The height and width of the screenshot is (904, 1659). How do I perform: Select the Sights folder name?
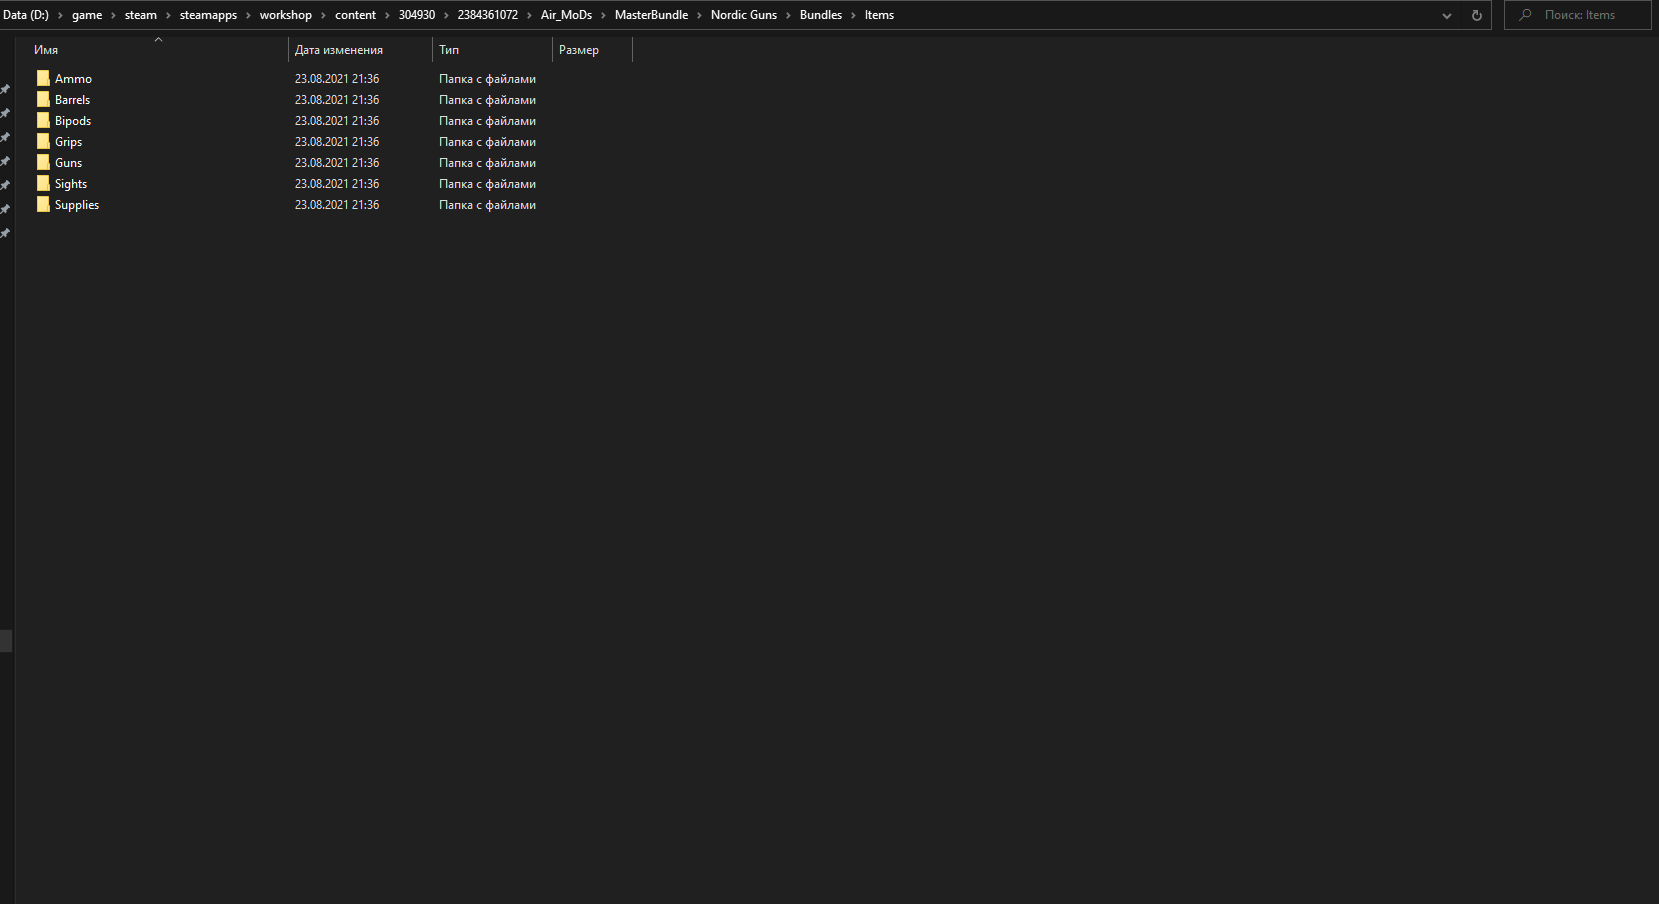[x=71, y=184]
